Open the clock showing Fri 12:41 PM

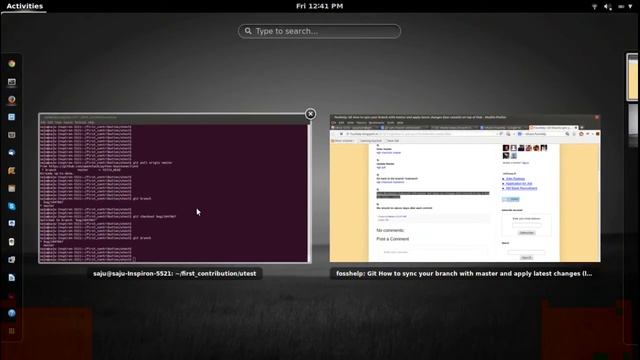click(x=320, y=6)
